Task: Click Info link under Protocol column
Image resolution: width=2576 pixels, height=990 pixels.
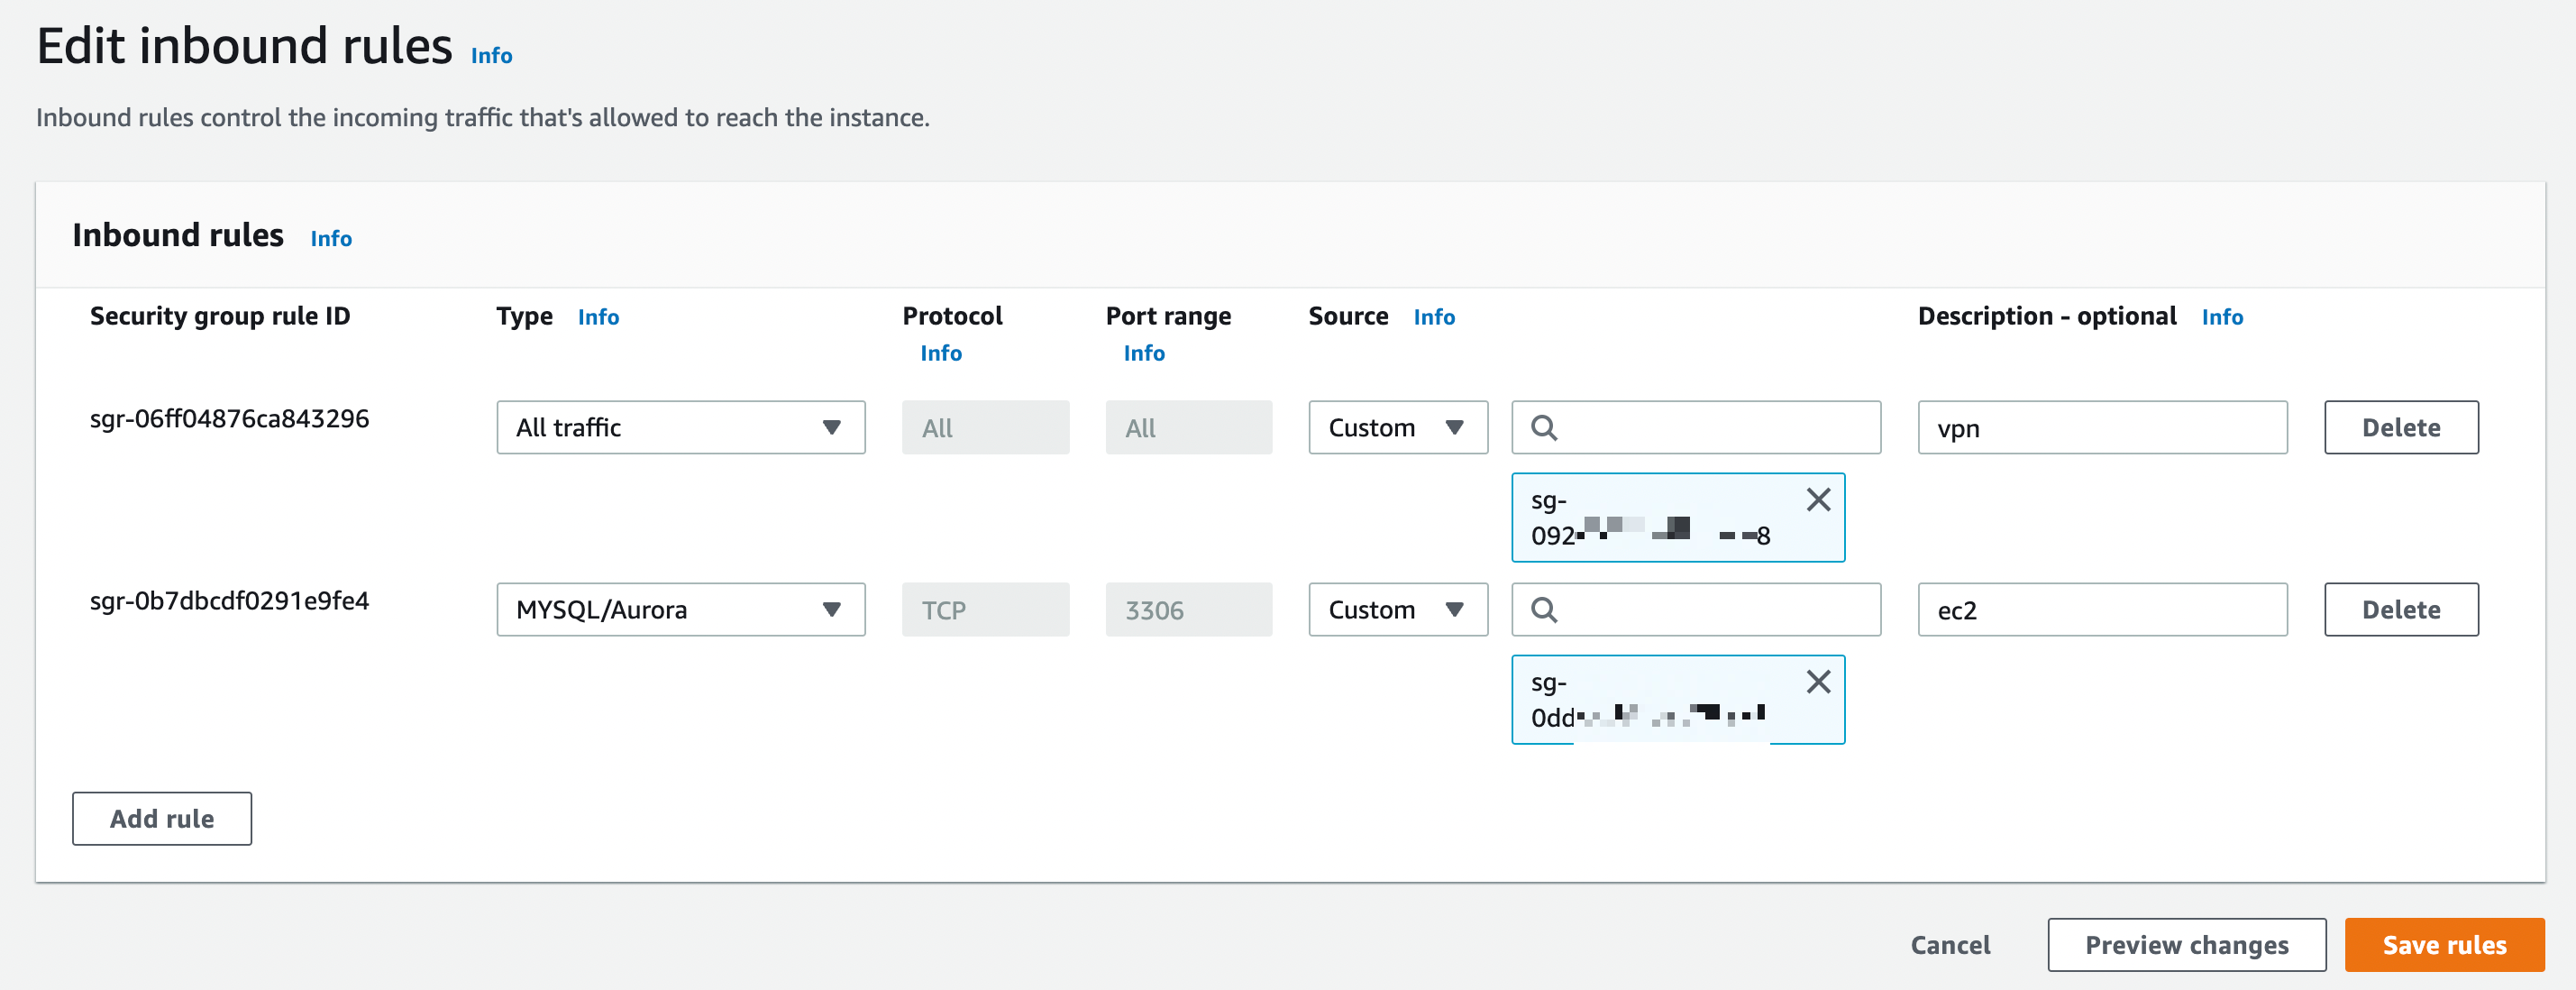Action: [940, 353]
